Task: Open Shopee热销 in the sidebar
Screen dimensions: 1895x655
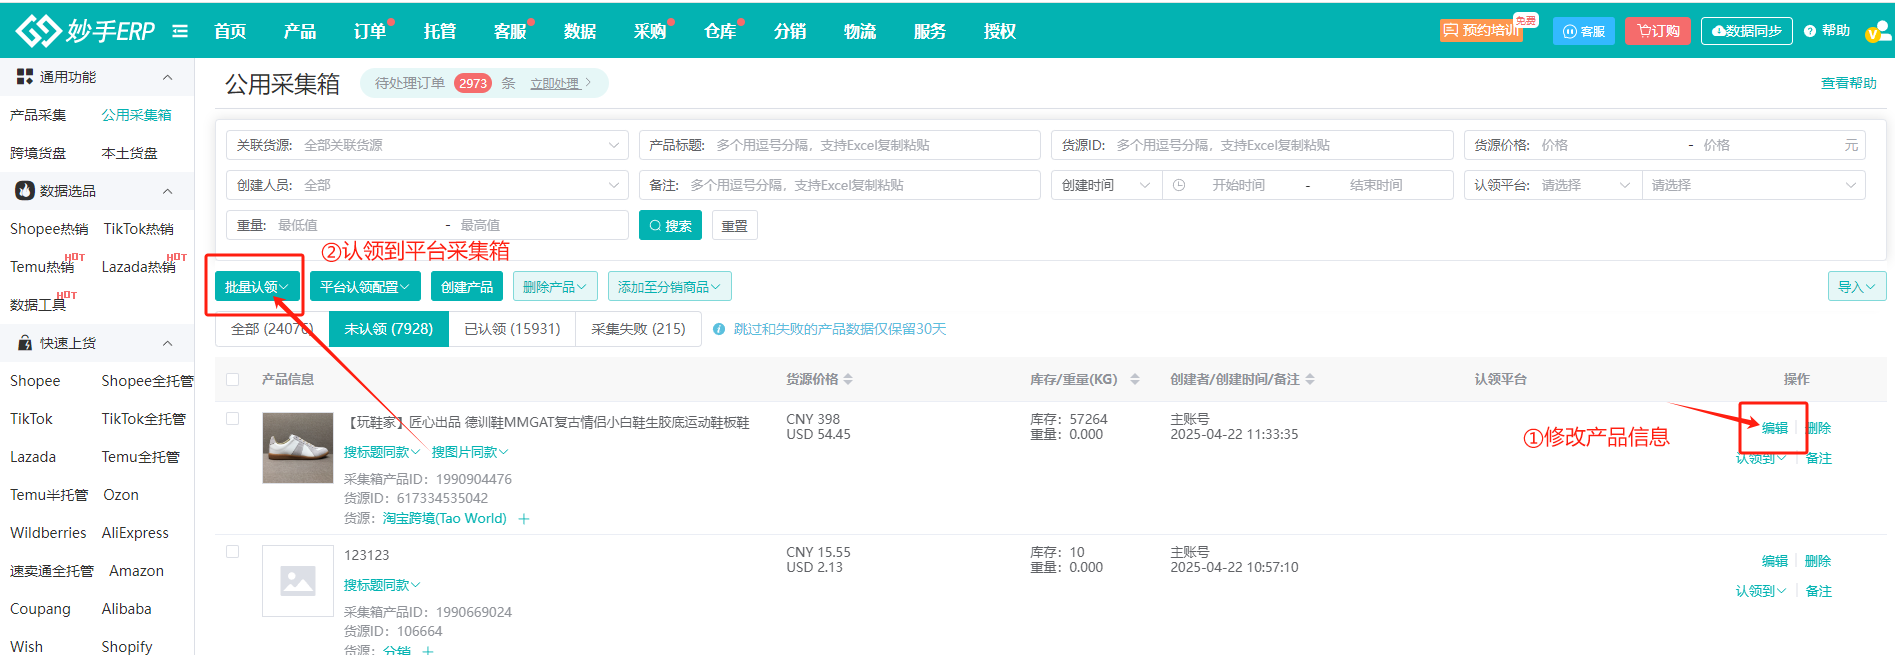Action: point(49,229)
